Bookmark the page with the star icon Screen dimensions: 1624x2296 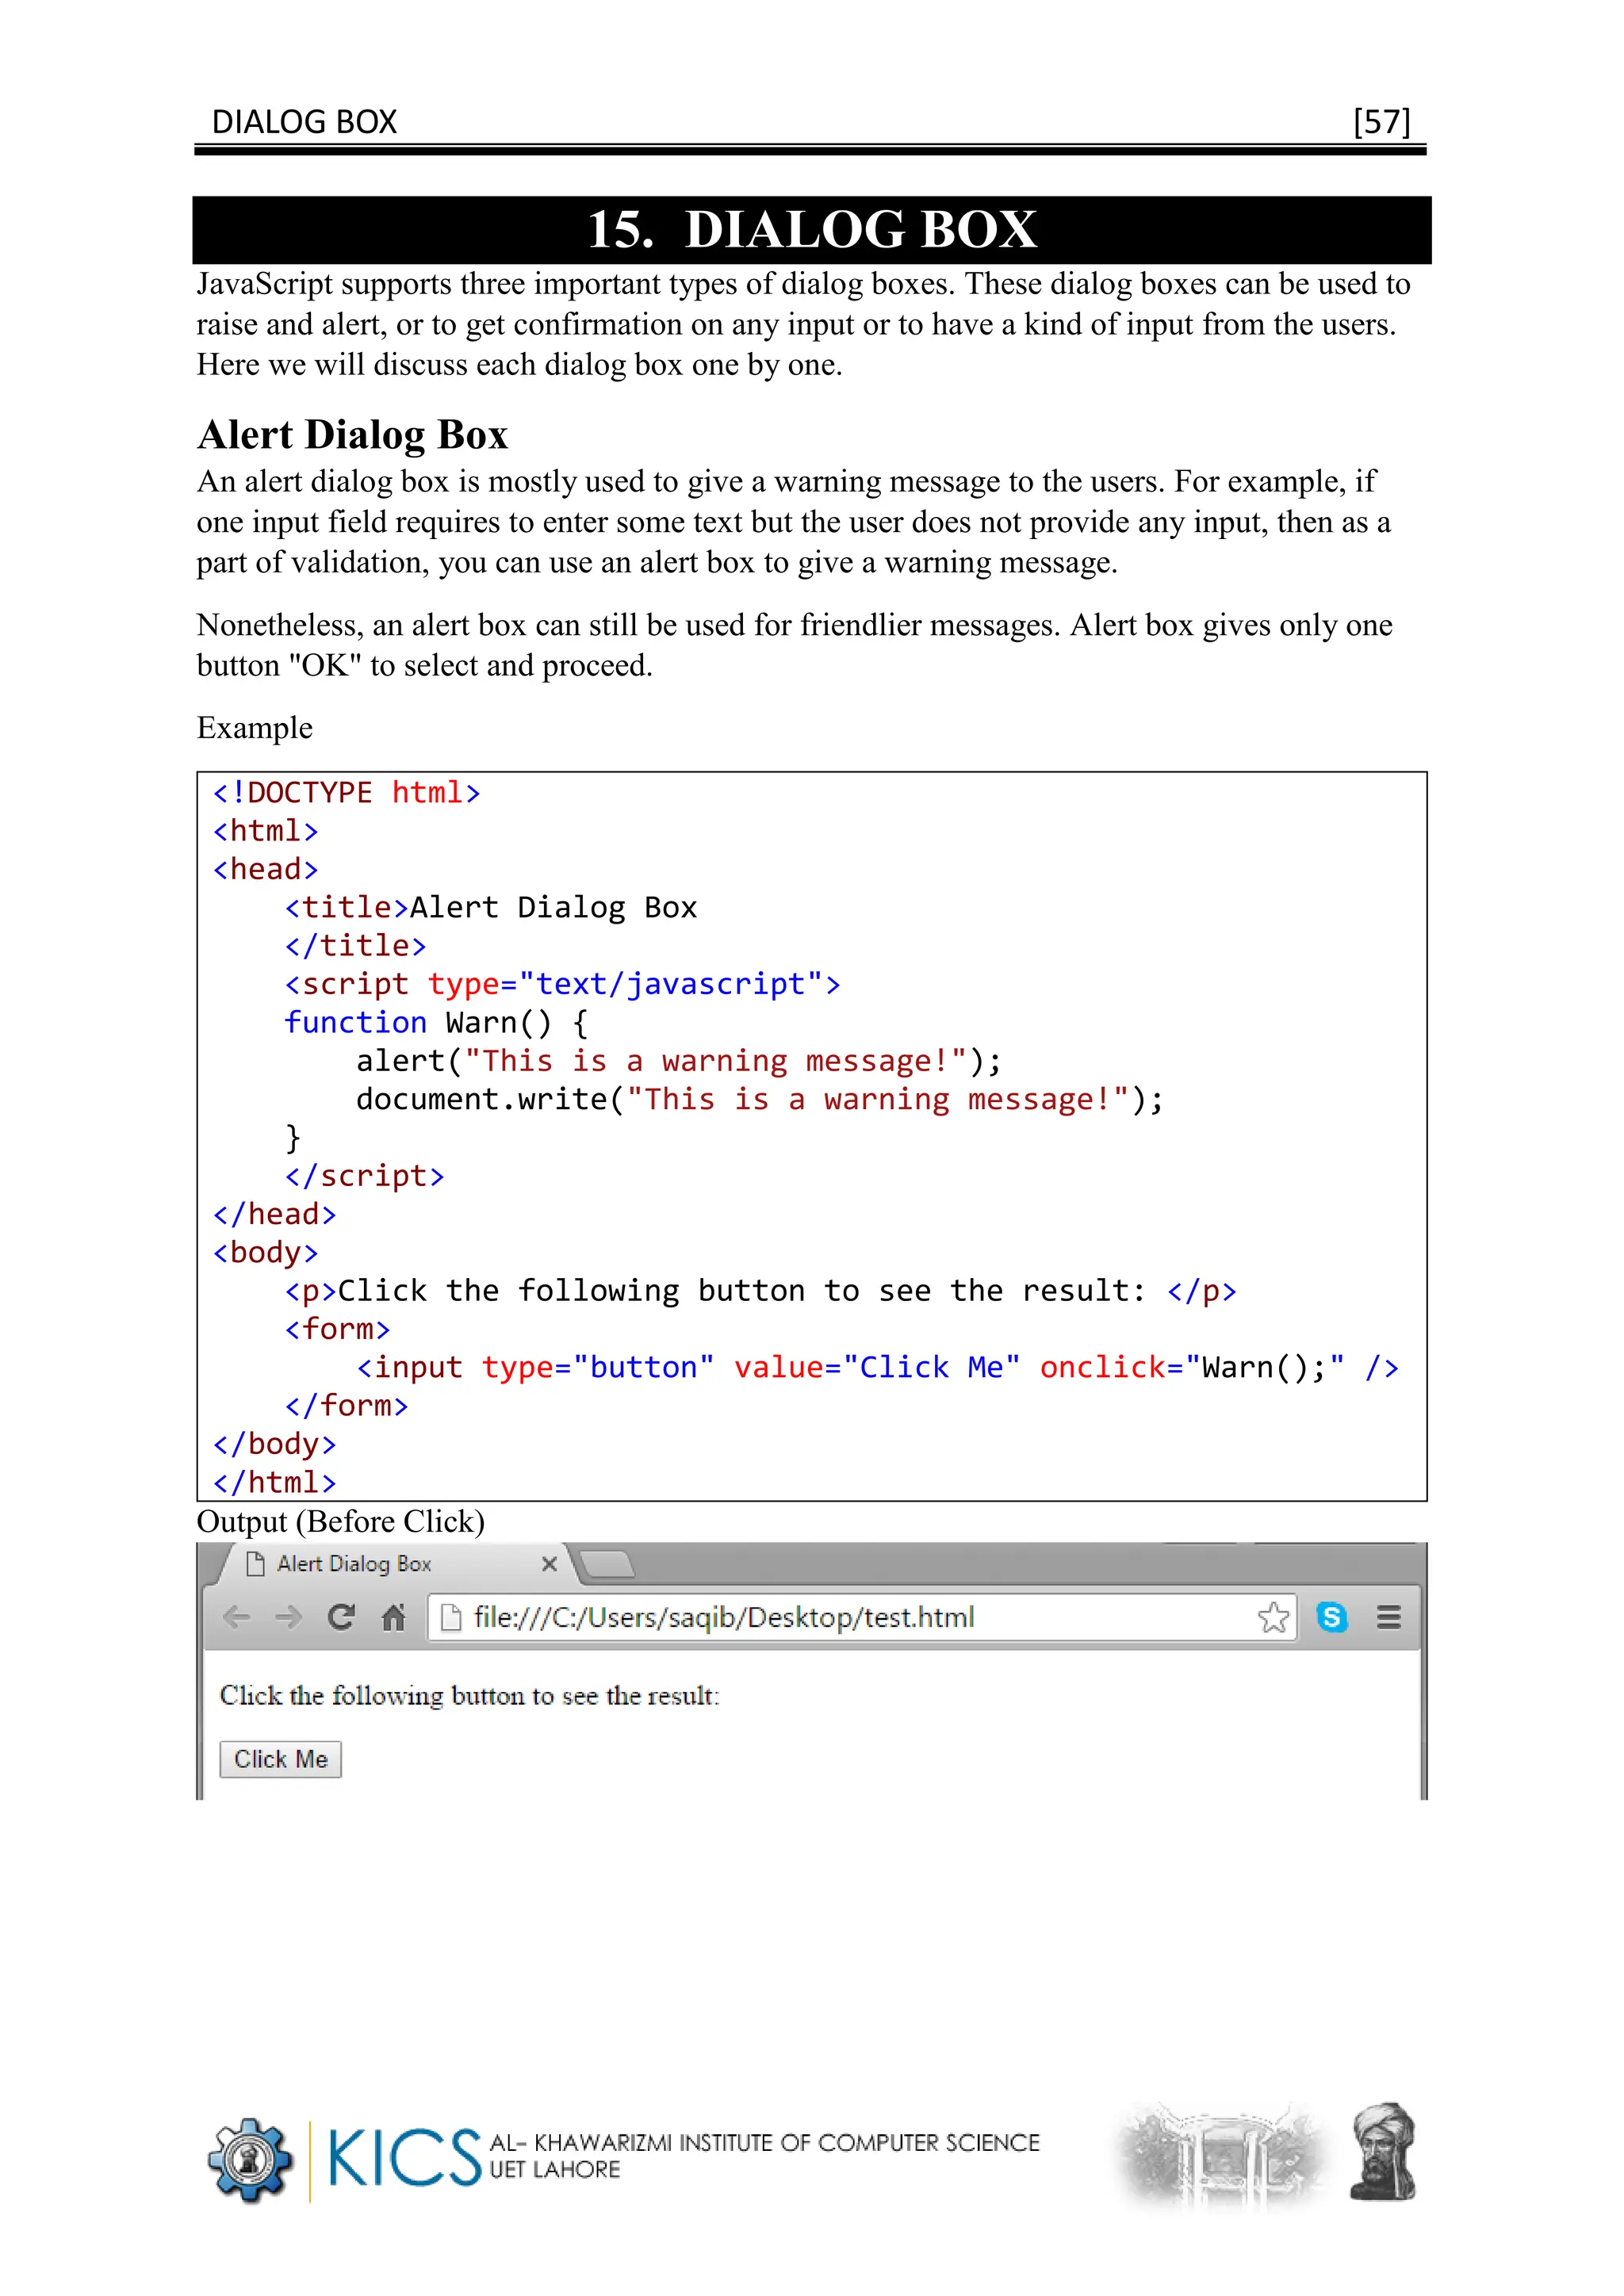[x=1273, y=1617]
